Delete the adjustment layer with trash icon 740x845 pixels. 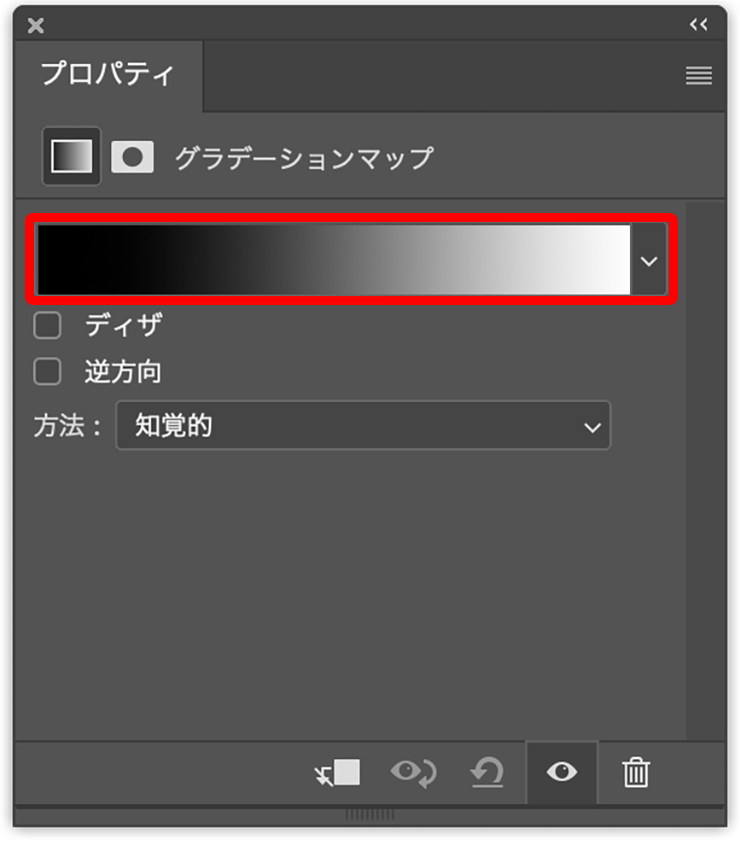(636, 773)
